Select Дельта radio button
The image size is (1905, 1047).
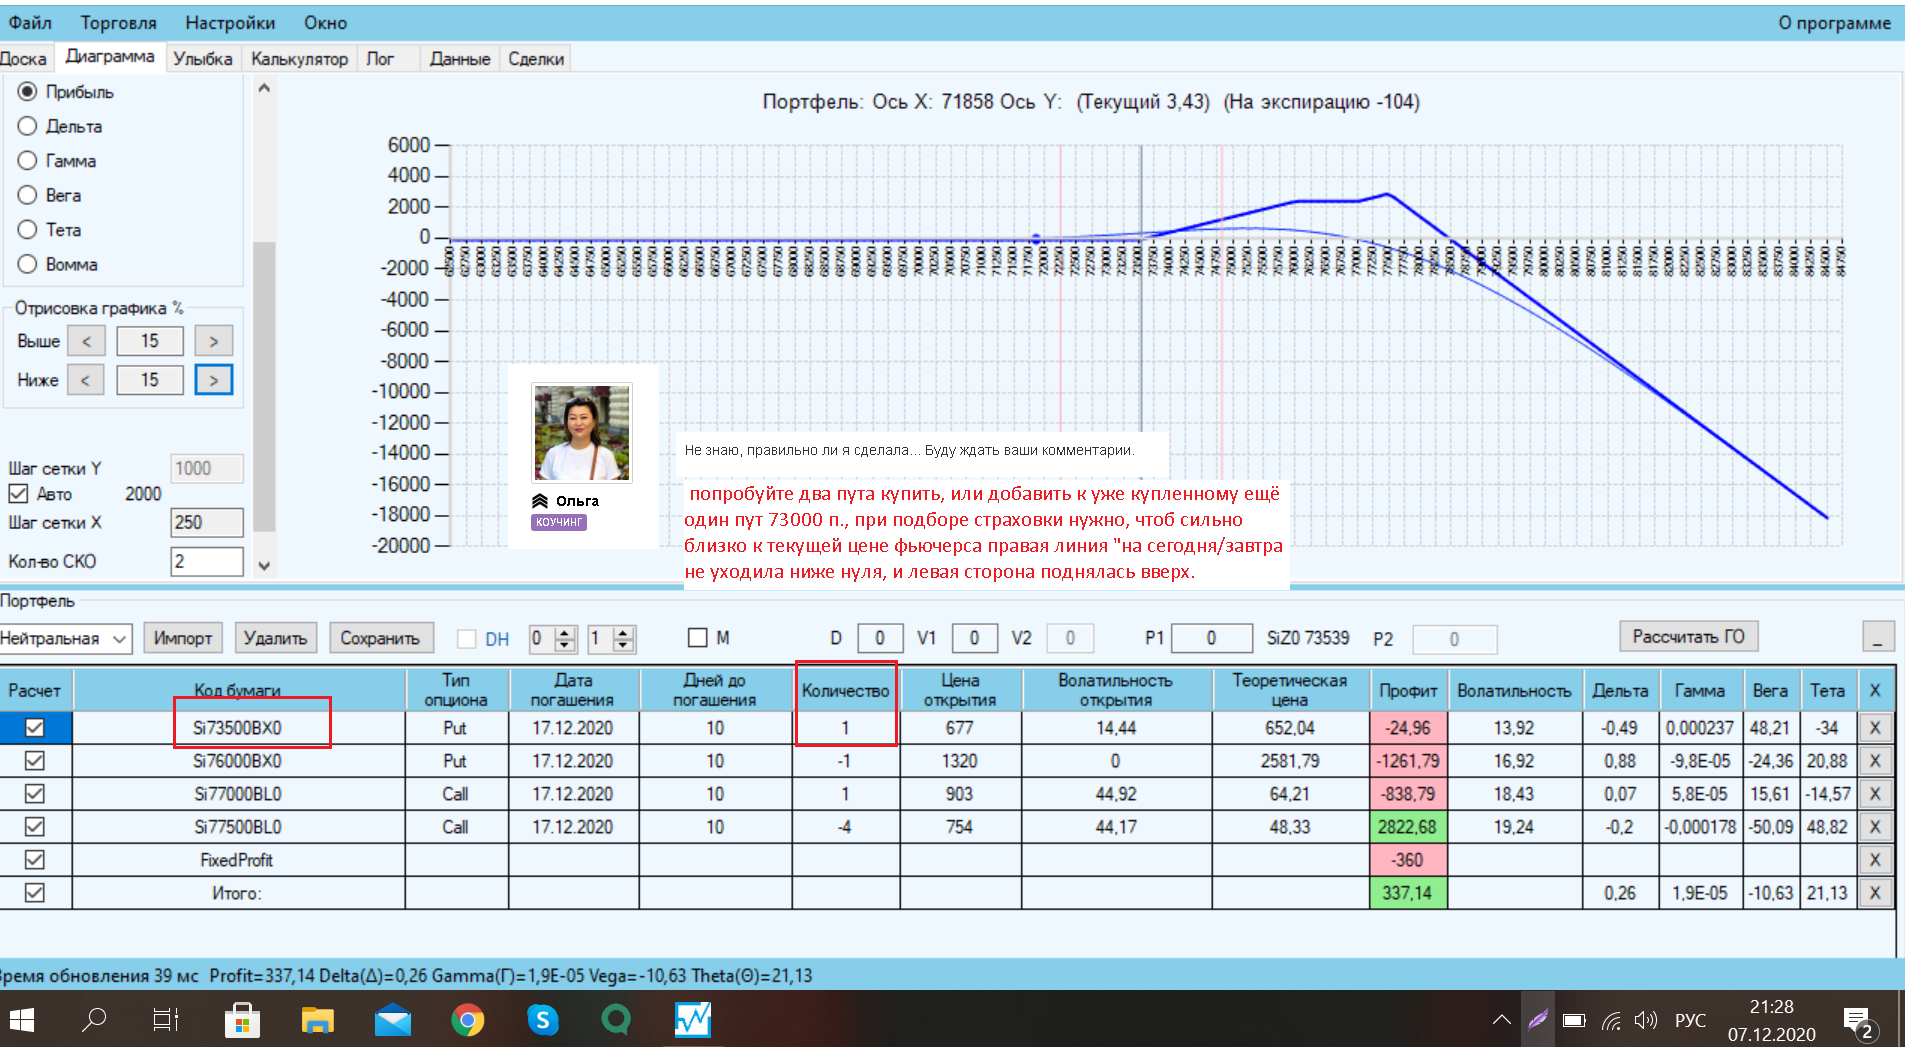pos(28,126)
